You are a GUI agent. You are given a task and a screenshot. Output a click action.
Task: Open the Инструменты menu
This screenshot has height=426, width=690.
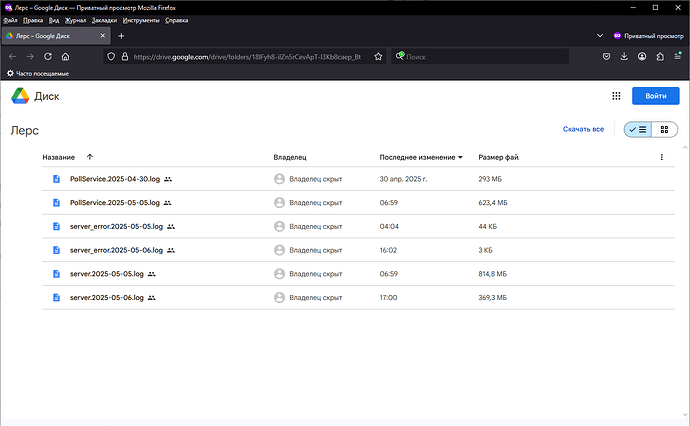pyautogui.click(x=141, y=20)
